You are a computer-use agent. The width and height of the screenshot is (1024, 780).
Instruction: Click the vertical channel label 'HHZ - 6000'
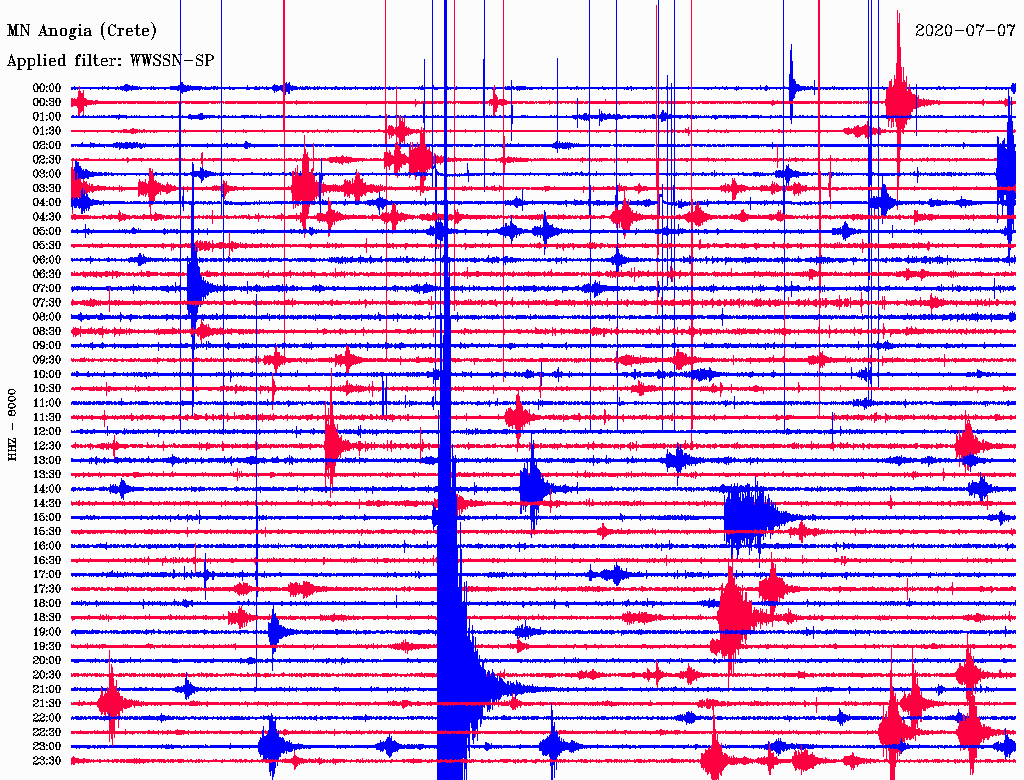coord(12,425)
